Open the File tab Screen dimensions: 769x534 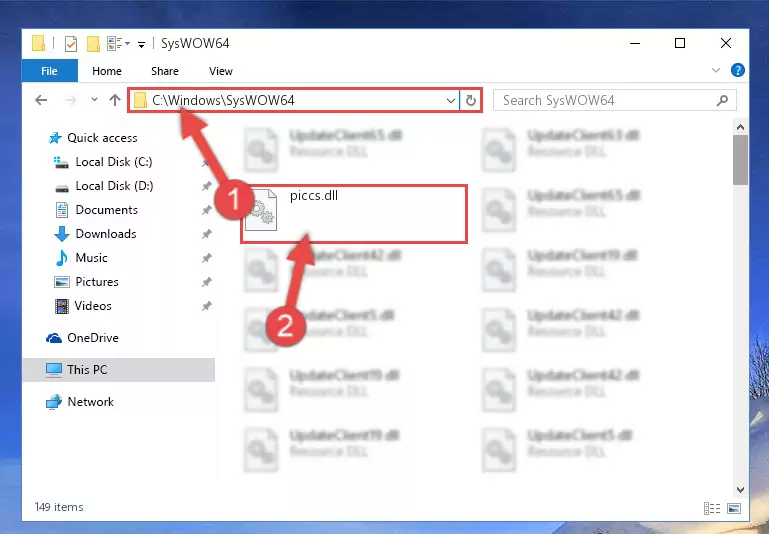(50, 71)
